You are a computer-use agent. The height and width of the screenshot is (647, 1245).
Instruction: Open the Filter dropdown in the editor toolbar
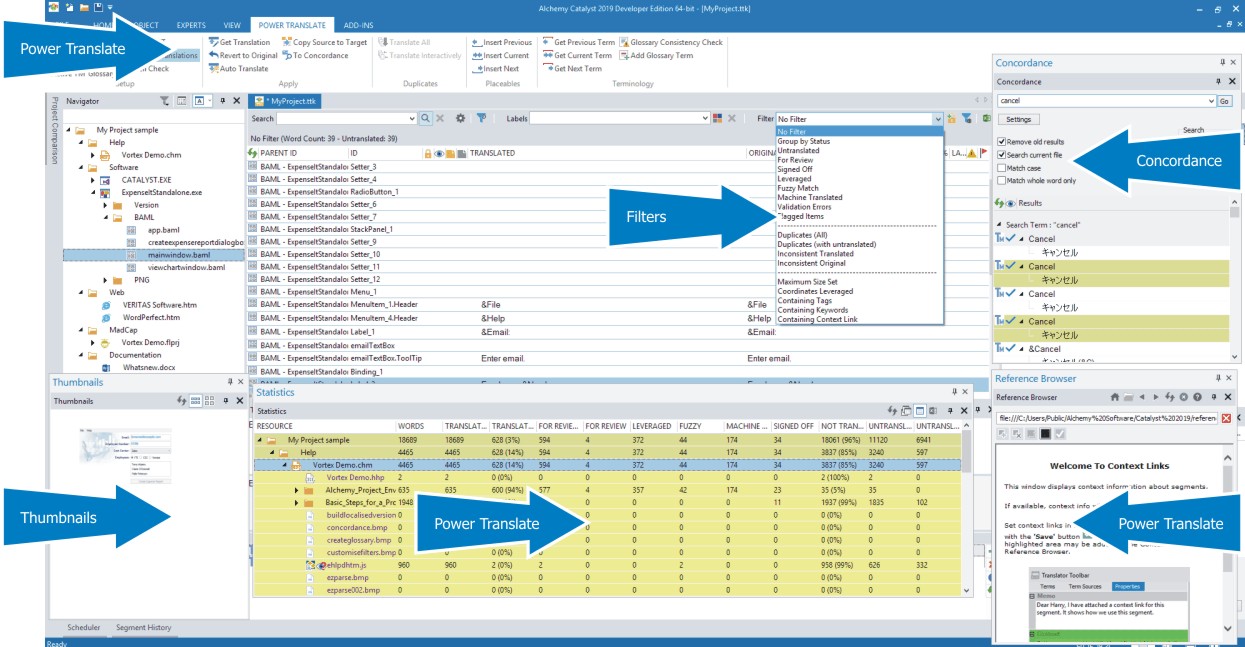pos(937,118)
